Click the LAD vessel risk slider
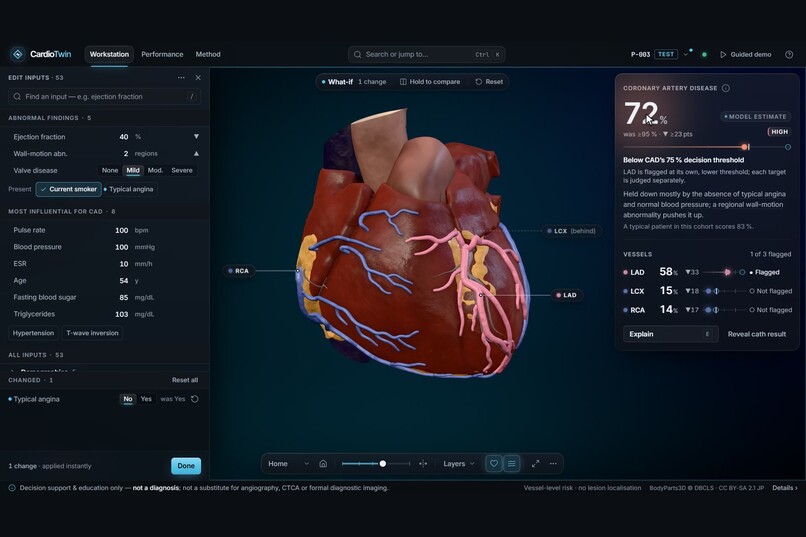This screenshot has height=537, width=806. point(724,272)
